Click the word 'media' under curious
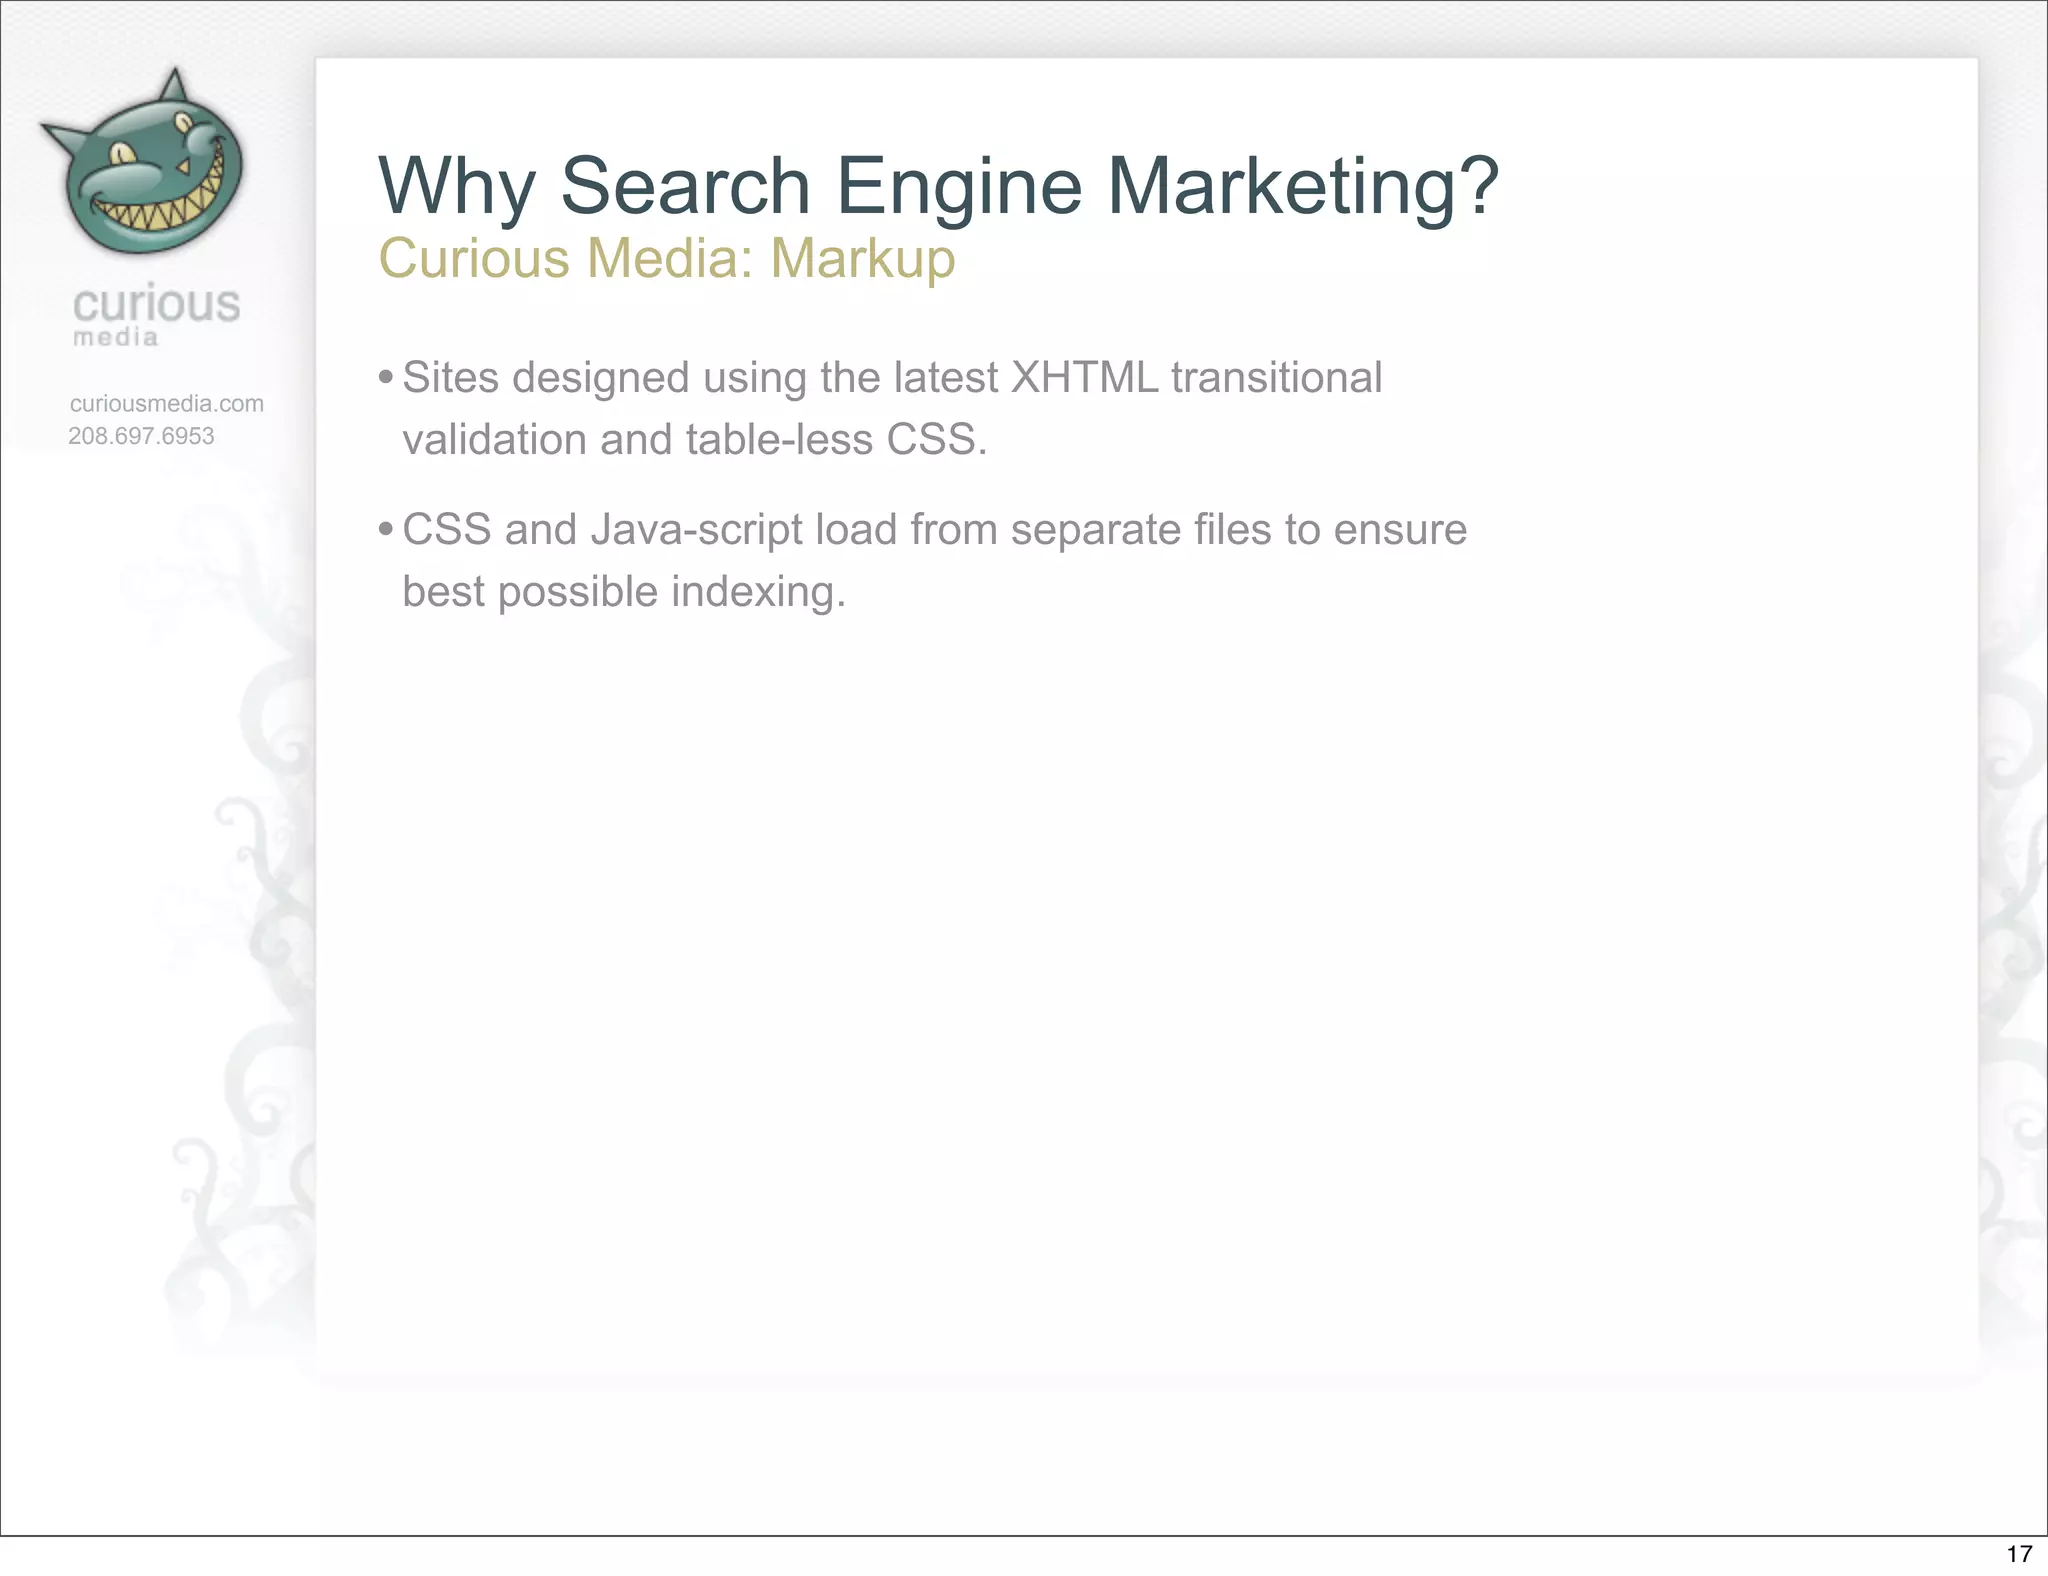Screen dimensions: 2048x1576 tap(116, 338)
